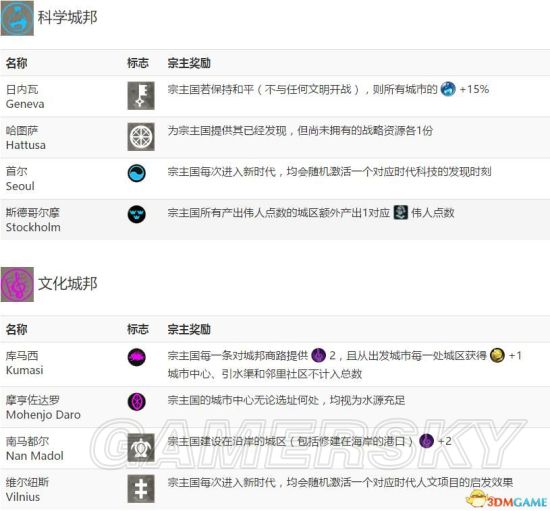This screenshot has width=550, height=511.
Task: Select the Kumasi name cell
Action: click(25, 363)
